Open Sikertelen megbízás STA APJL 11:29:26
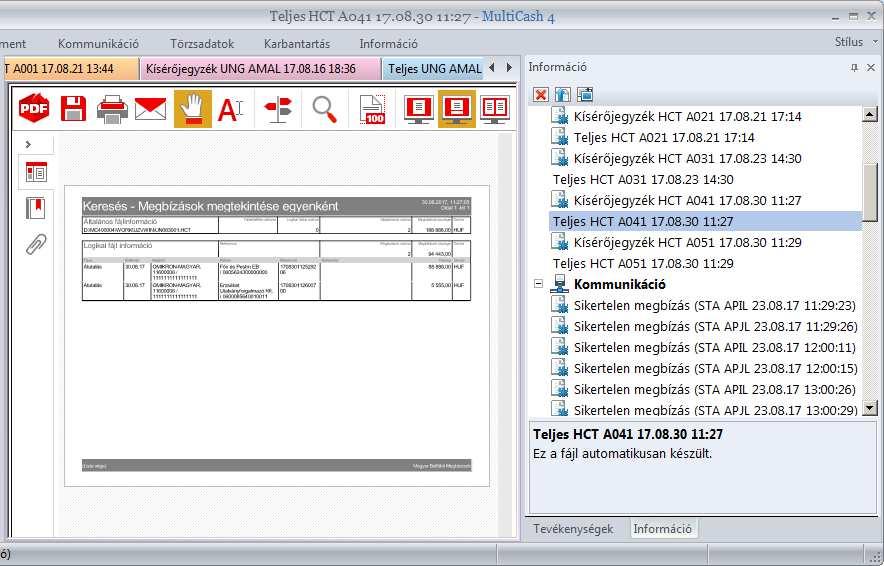 [715, 326]
